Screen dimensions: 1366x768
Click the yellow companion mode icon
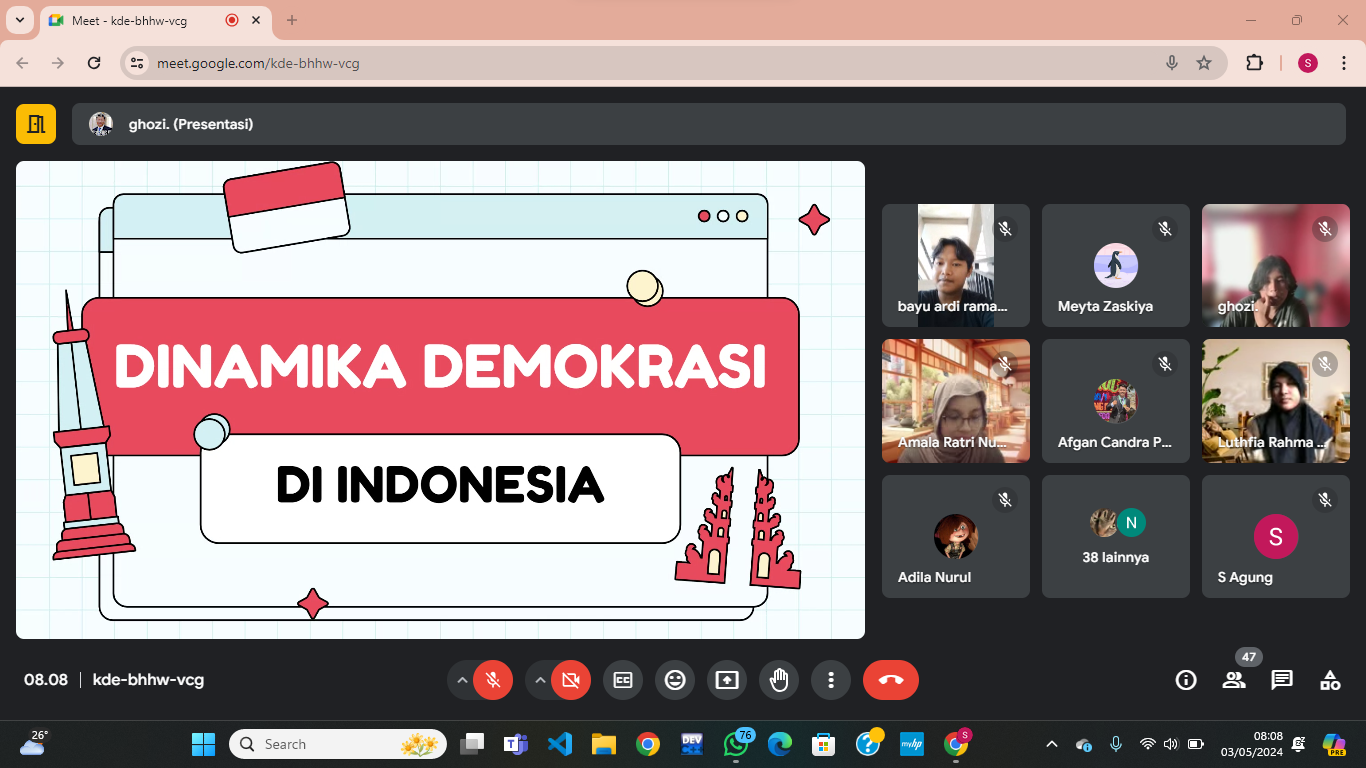pyautogui.click(x=36, y=124)
